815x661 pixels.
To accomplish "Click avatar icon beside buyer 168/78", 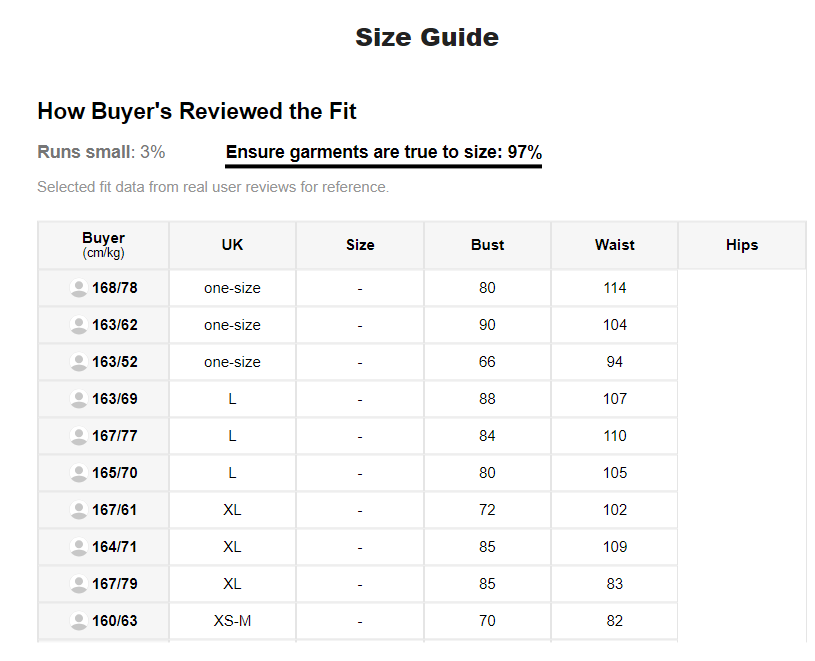I will (x=79, y=288).
